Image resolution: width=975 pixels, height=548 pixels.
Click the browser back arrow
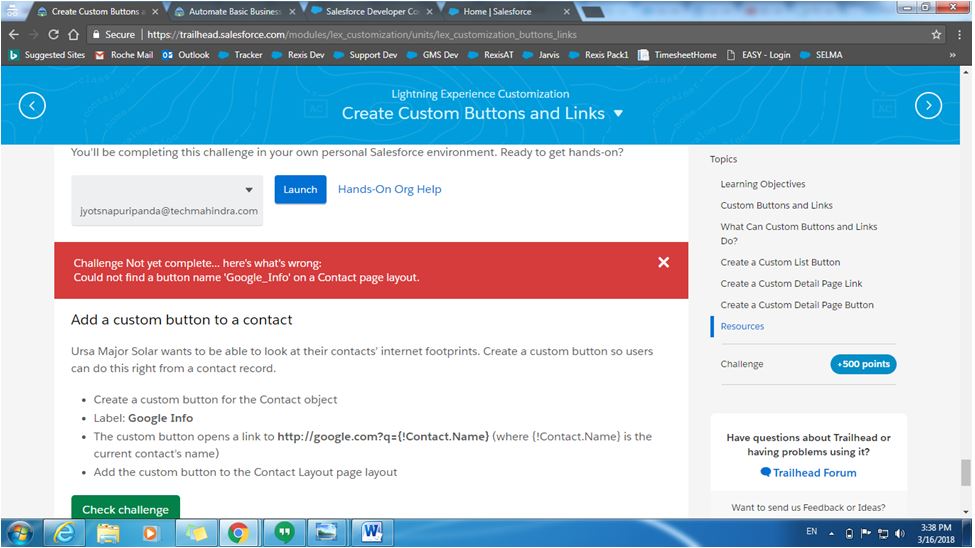(13, 34)
